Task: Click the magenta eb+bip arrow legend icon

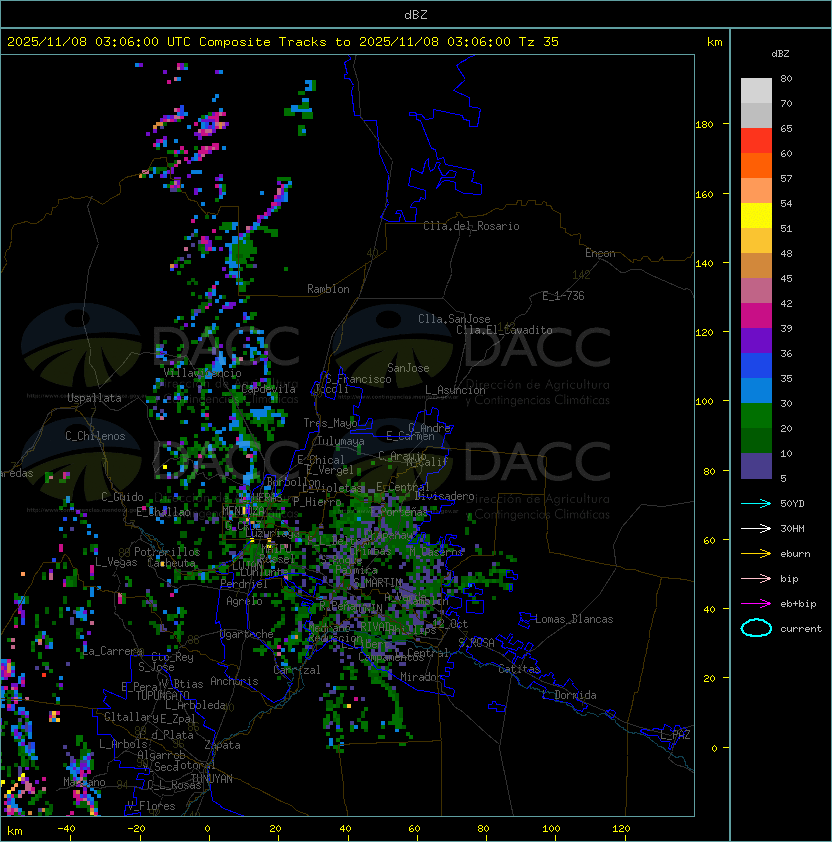Action: 756,604
